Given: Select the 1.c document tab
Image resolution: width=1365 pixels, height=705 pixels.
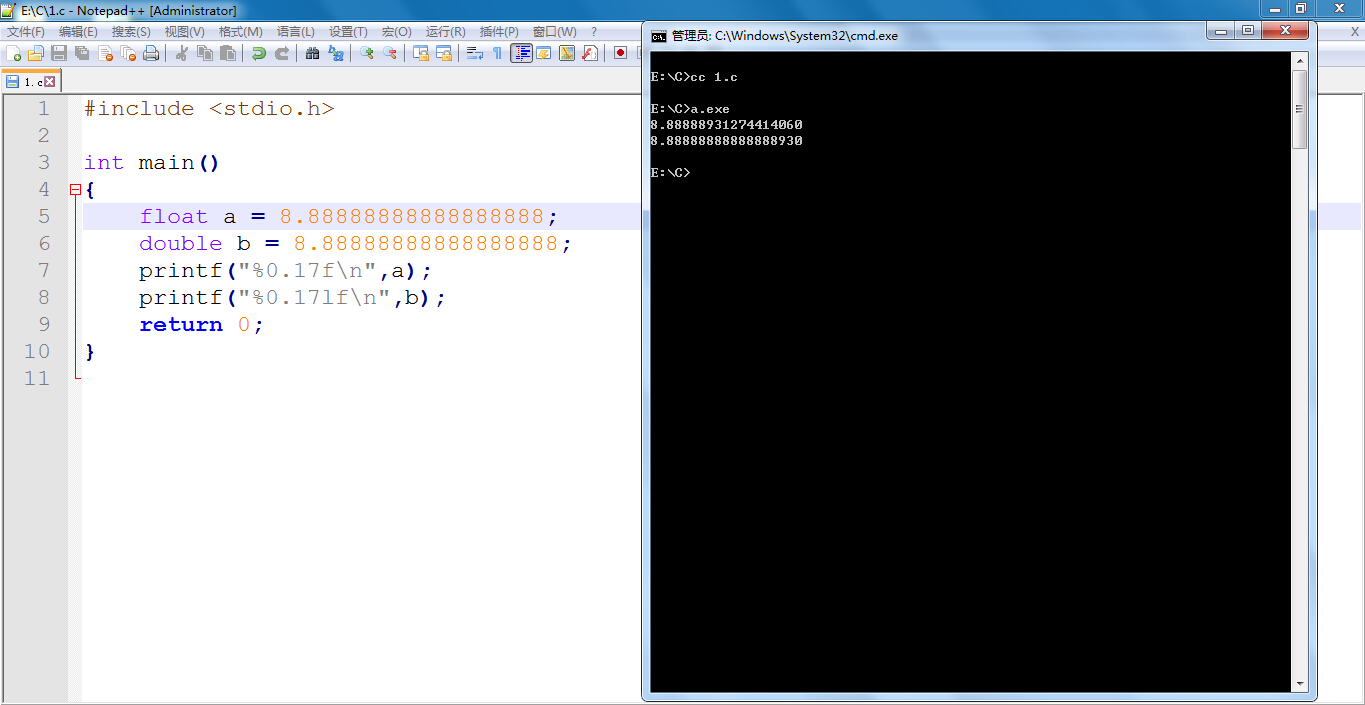Looking at the screenshot, I should click(31, 82).
